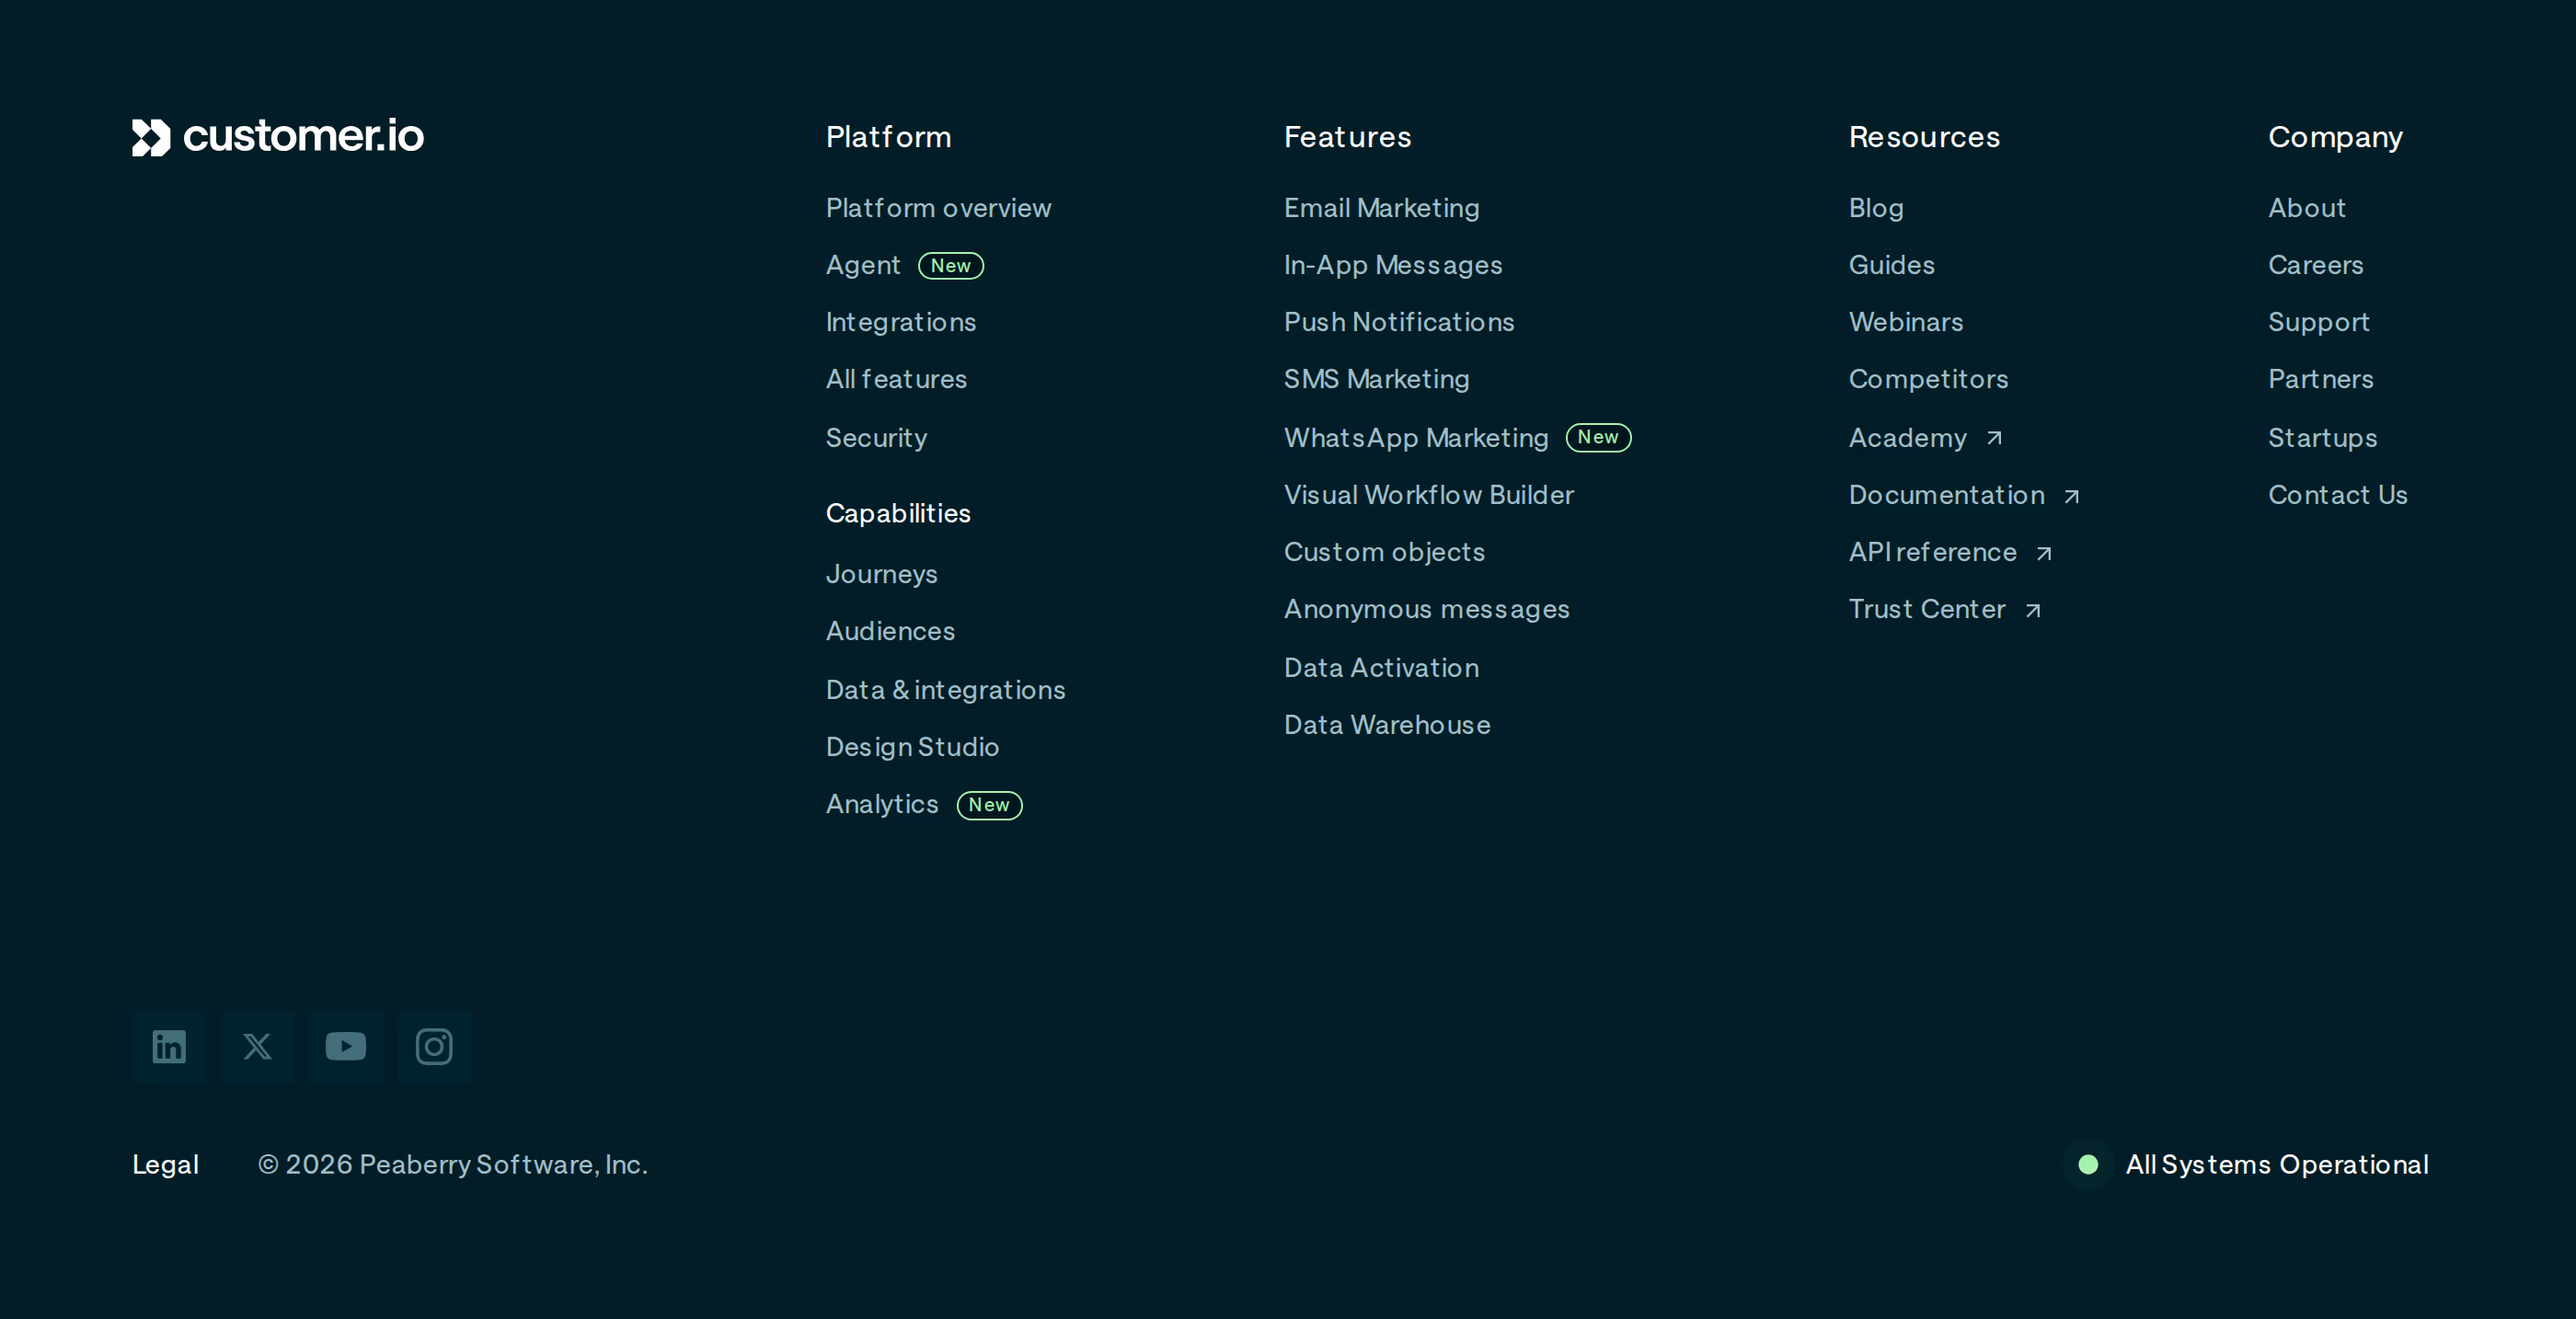The image size is (2576, 1319).
Task: Click the New badge beside Analytics
Action: pos(989,805)
